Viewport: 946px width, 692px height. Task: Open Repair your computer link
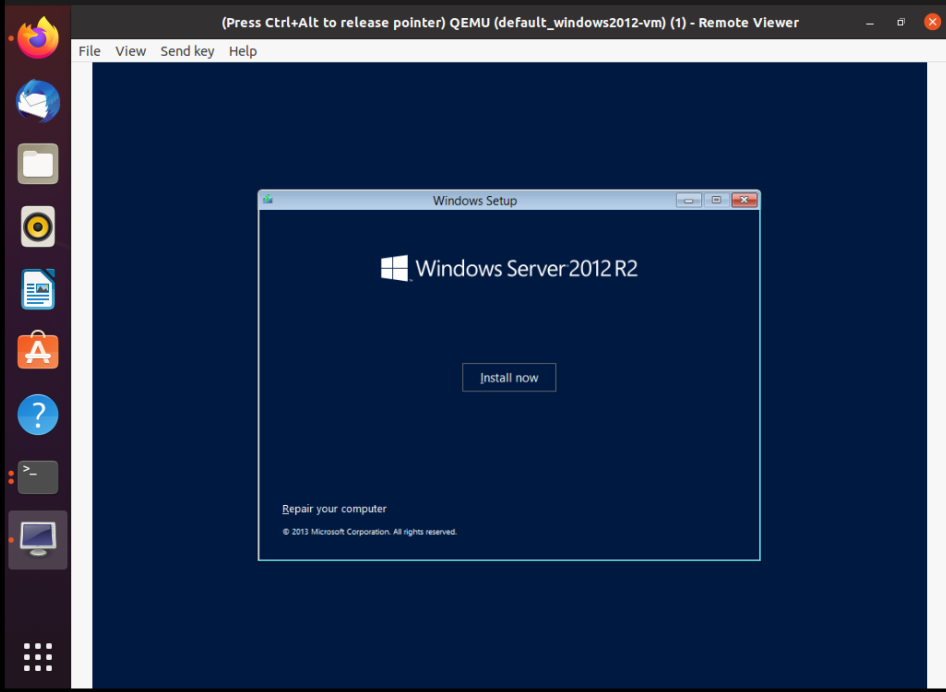click(x=334, y=509)
